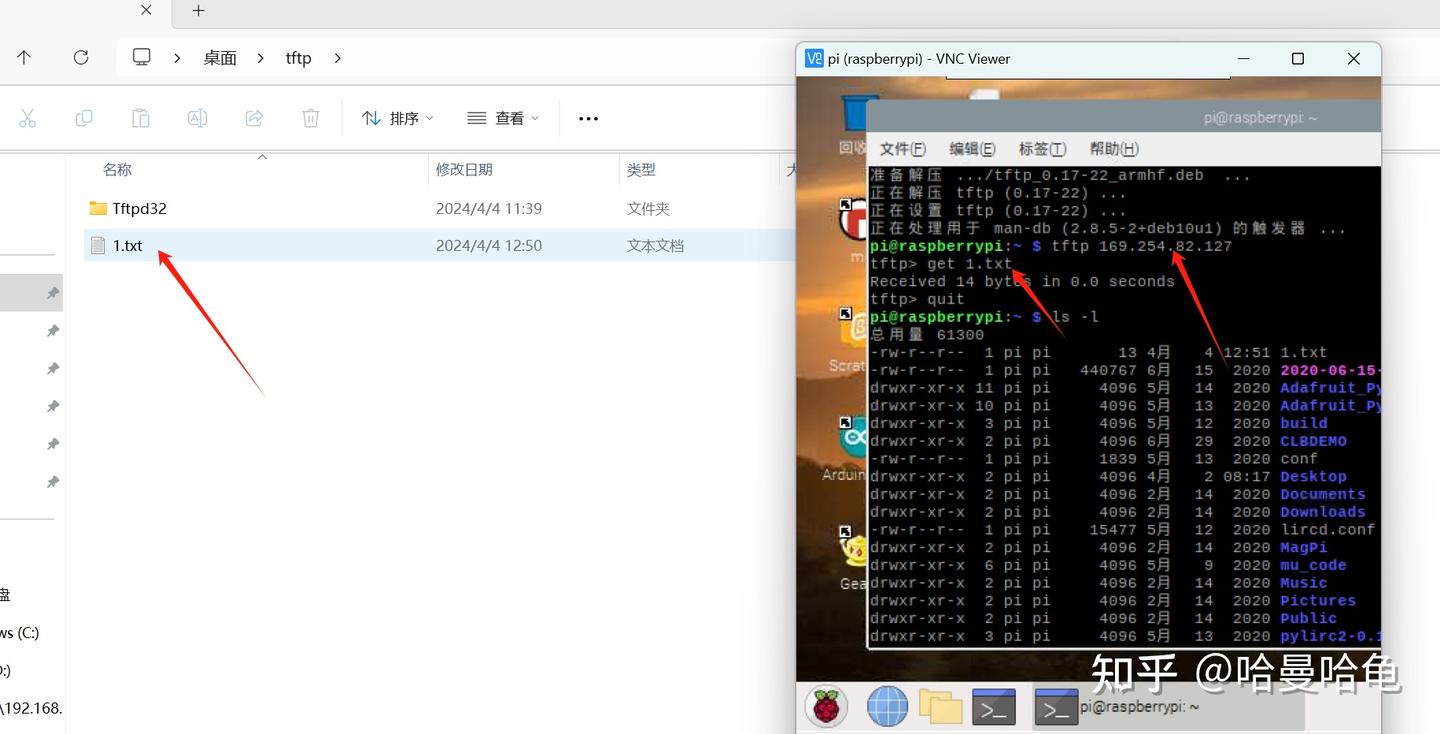This screenshot has width=1440, height=734.
Task: Click the Paste icon in Explorer toolbar
Action: pos(140,117)
